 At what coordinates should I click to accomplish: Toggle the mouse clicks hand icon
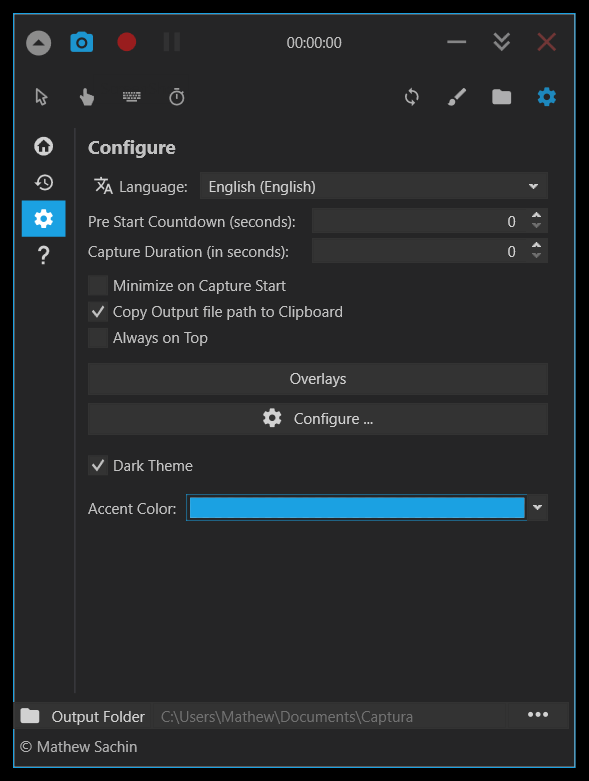(87, 97)
